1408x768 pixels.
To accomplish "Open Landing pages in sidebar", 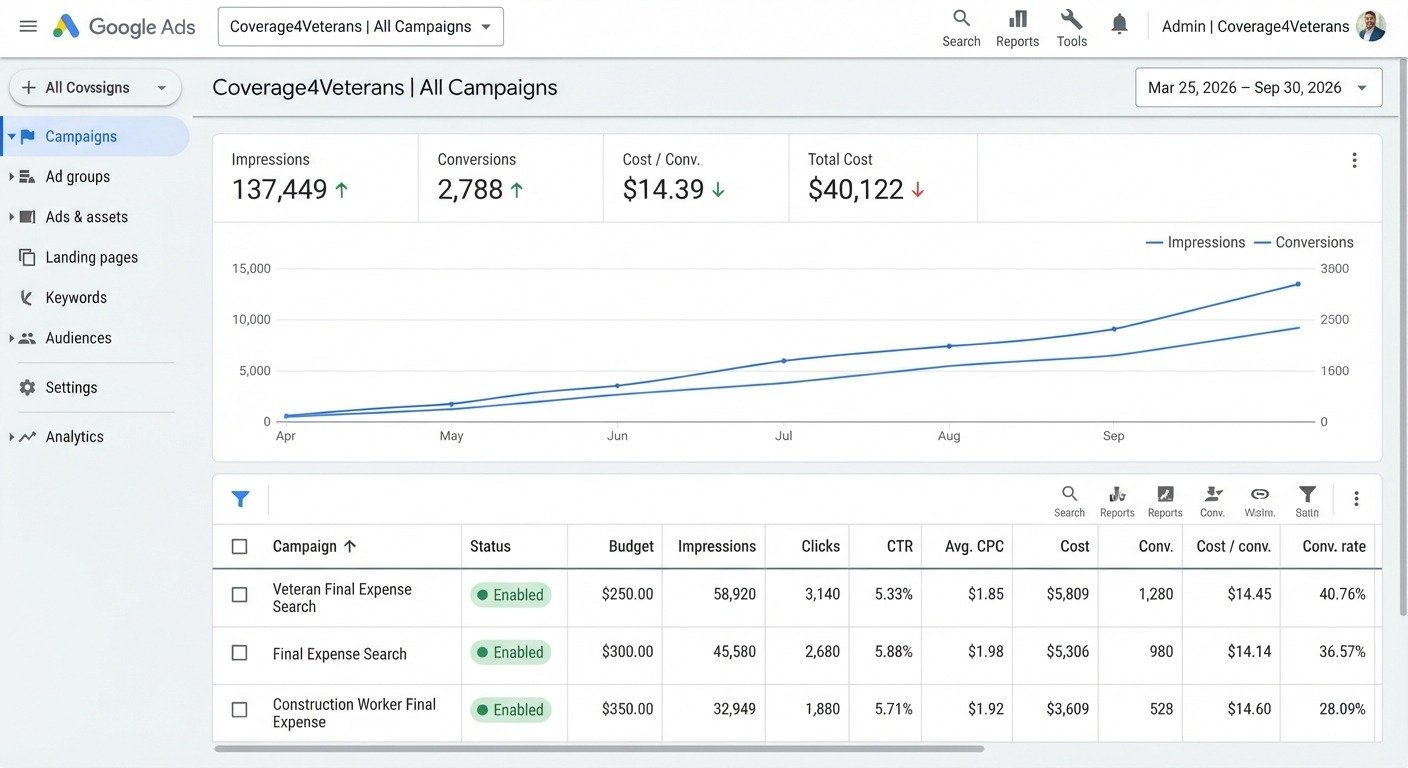I will (x=92, y=257).
